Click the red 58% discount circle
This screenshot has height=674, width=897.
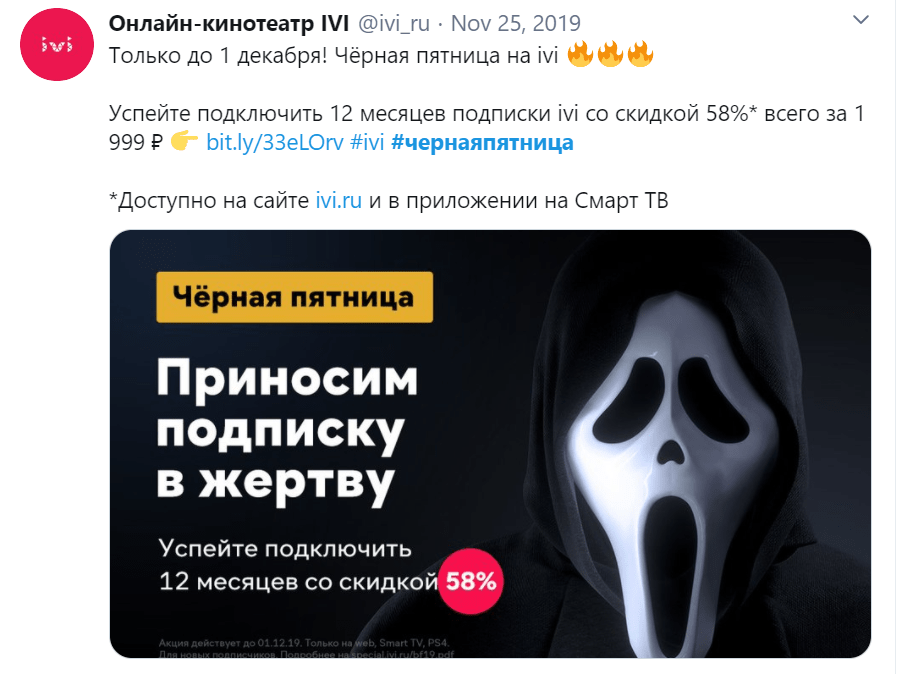coord(471,581)
